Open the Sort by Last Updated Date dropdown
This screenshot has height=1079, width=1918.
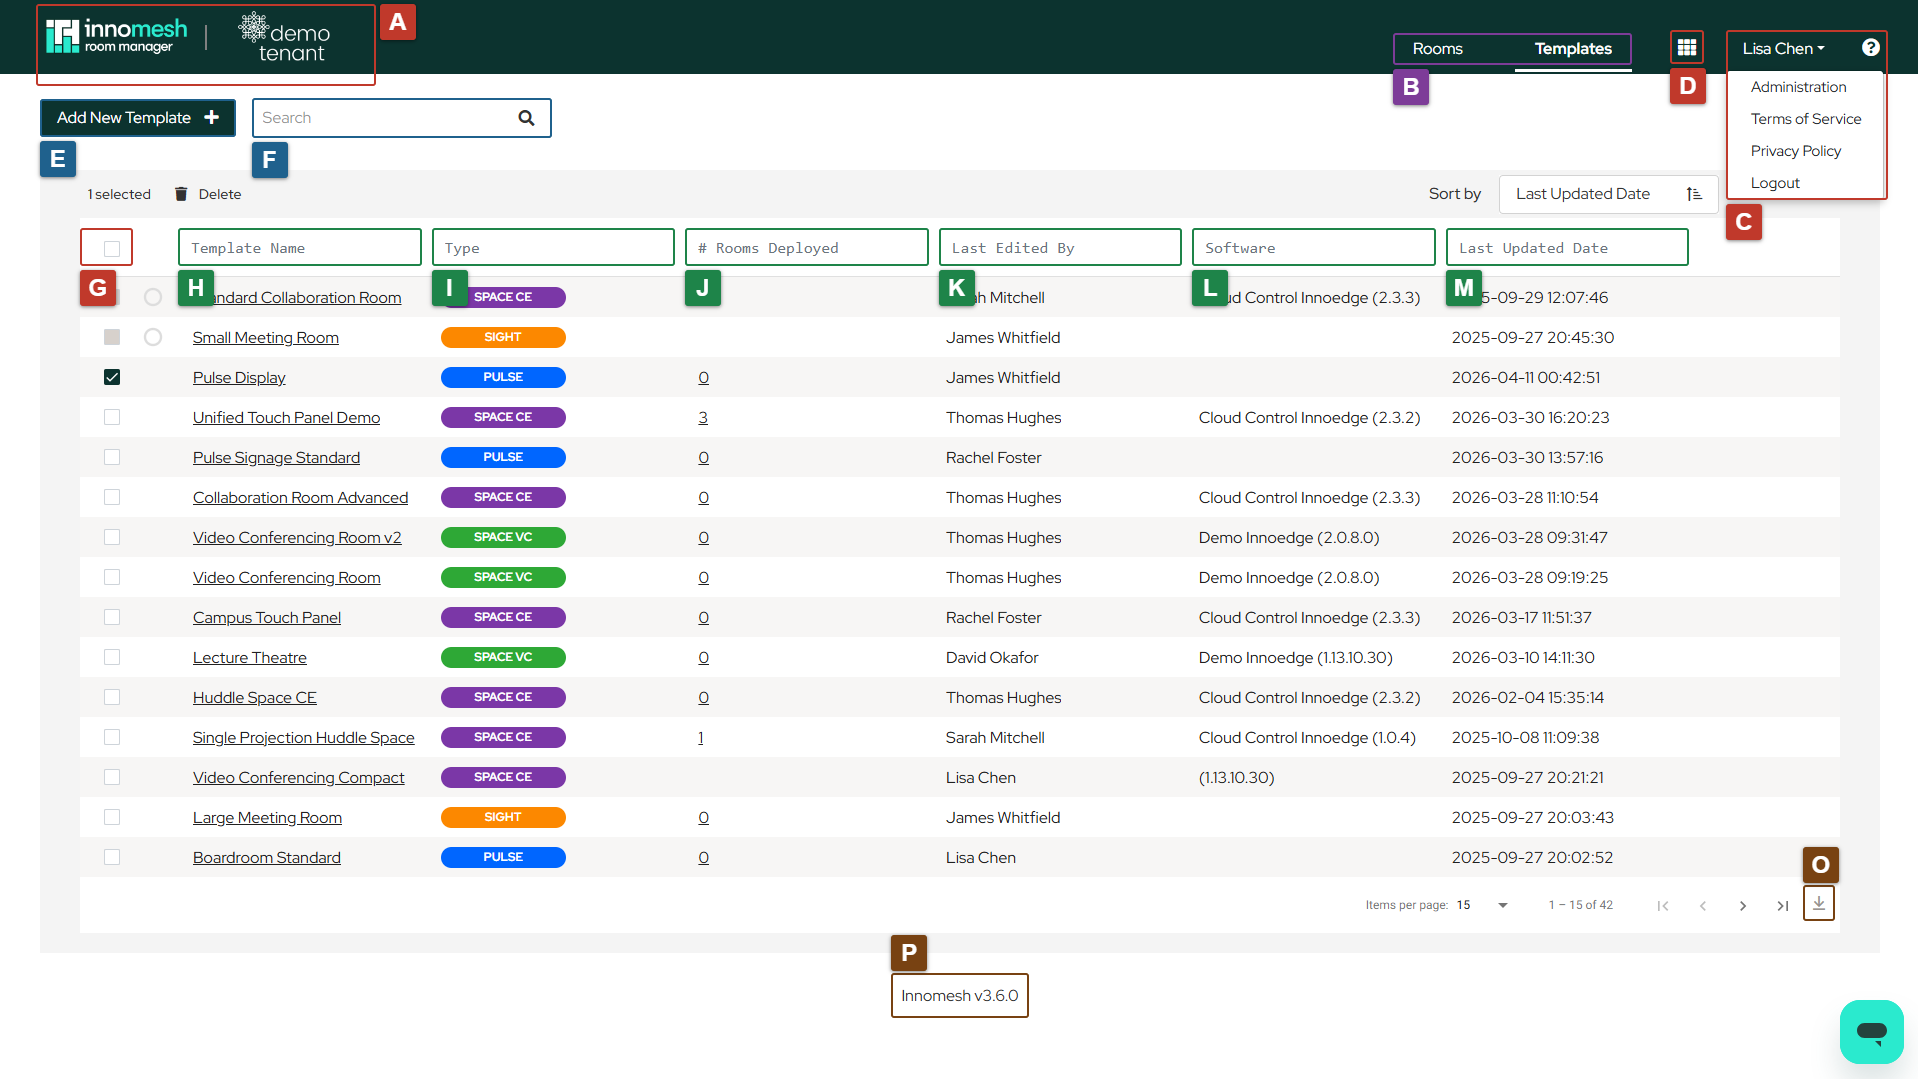[x=1608, y=194]
